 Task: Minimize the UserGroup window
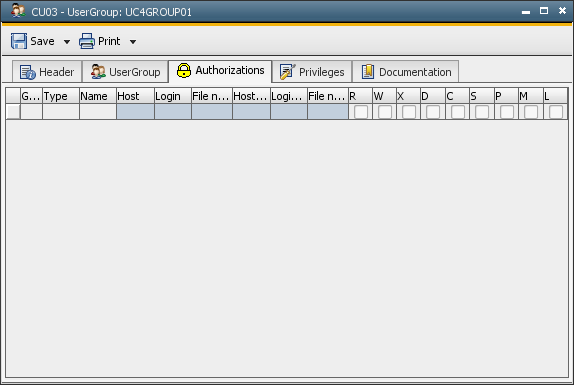point(526,12)
